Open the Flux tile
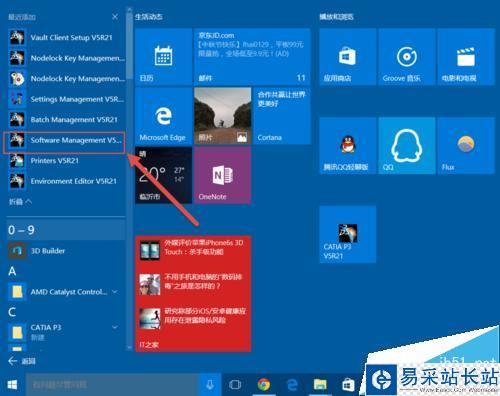This screenshot has height=396, width=500. [466, 145]
